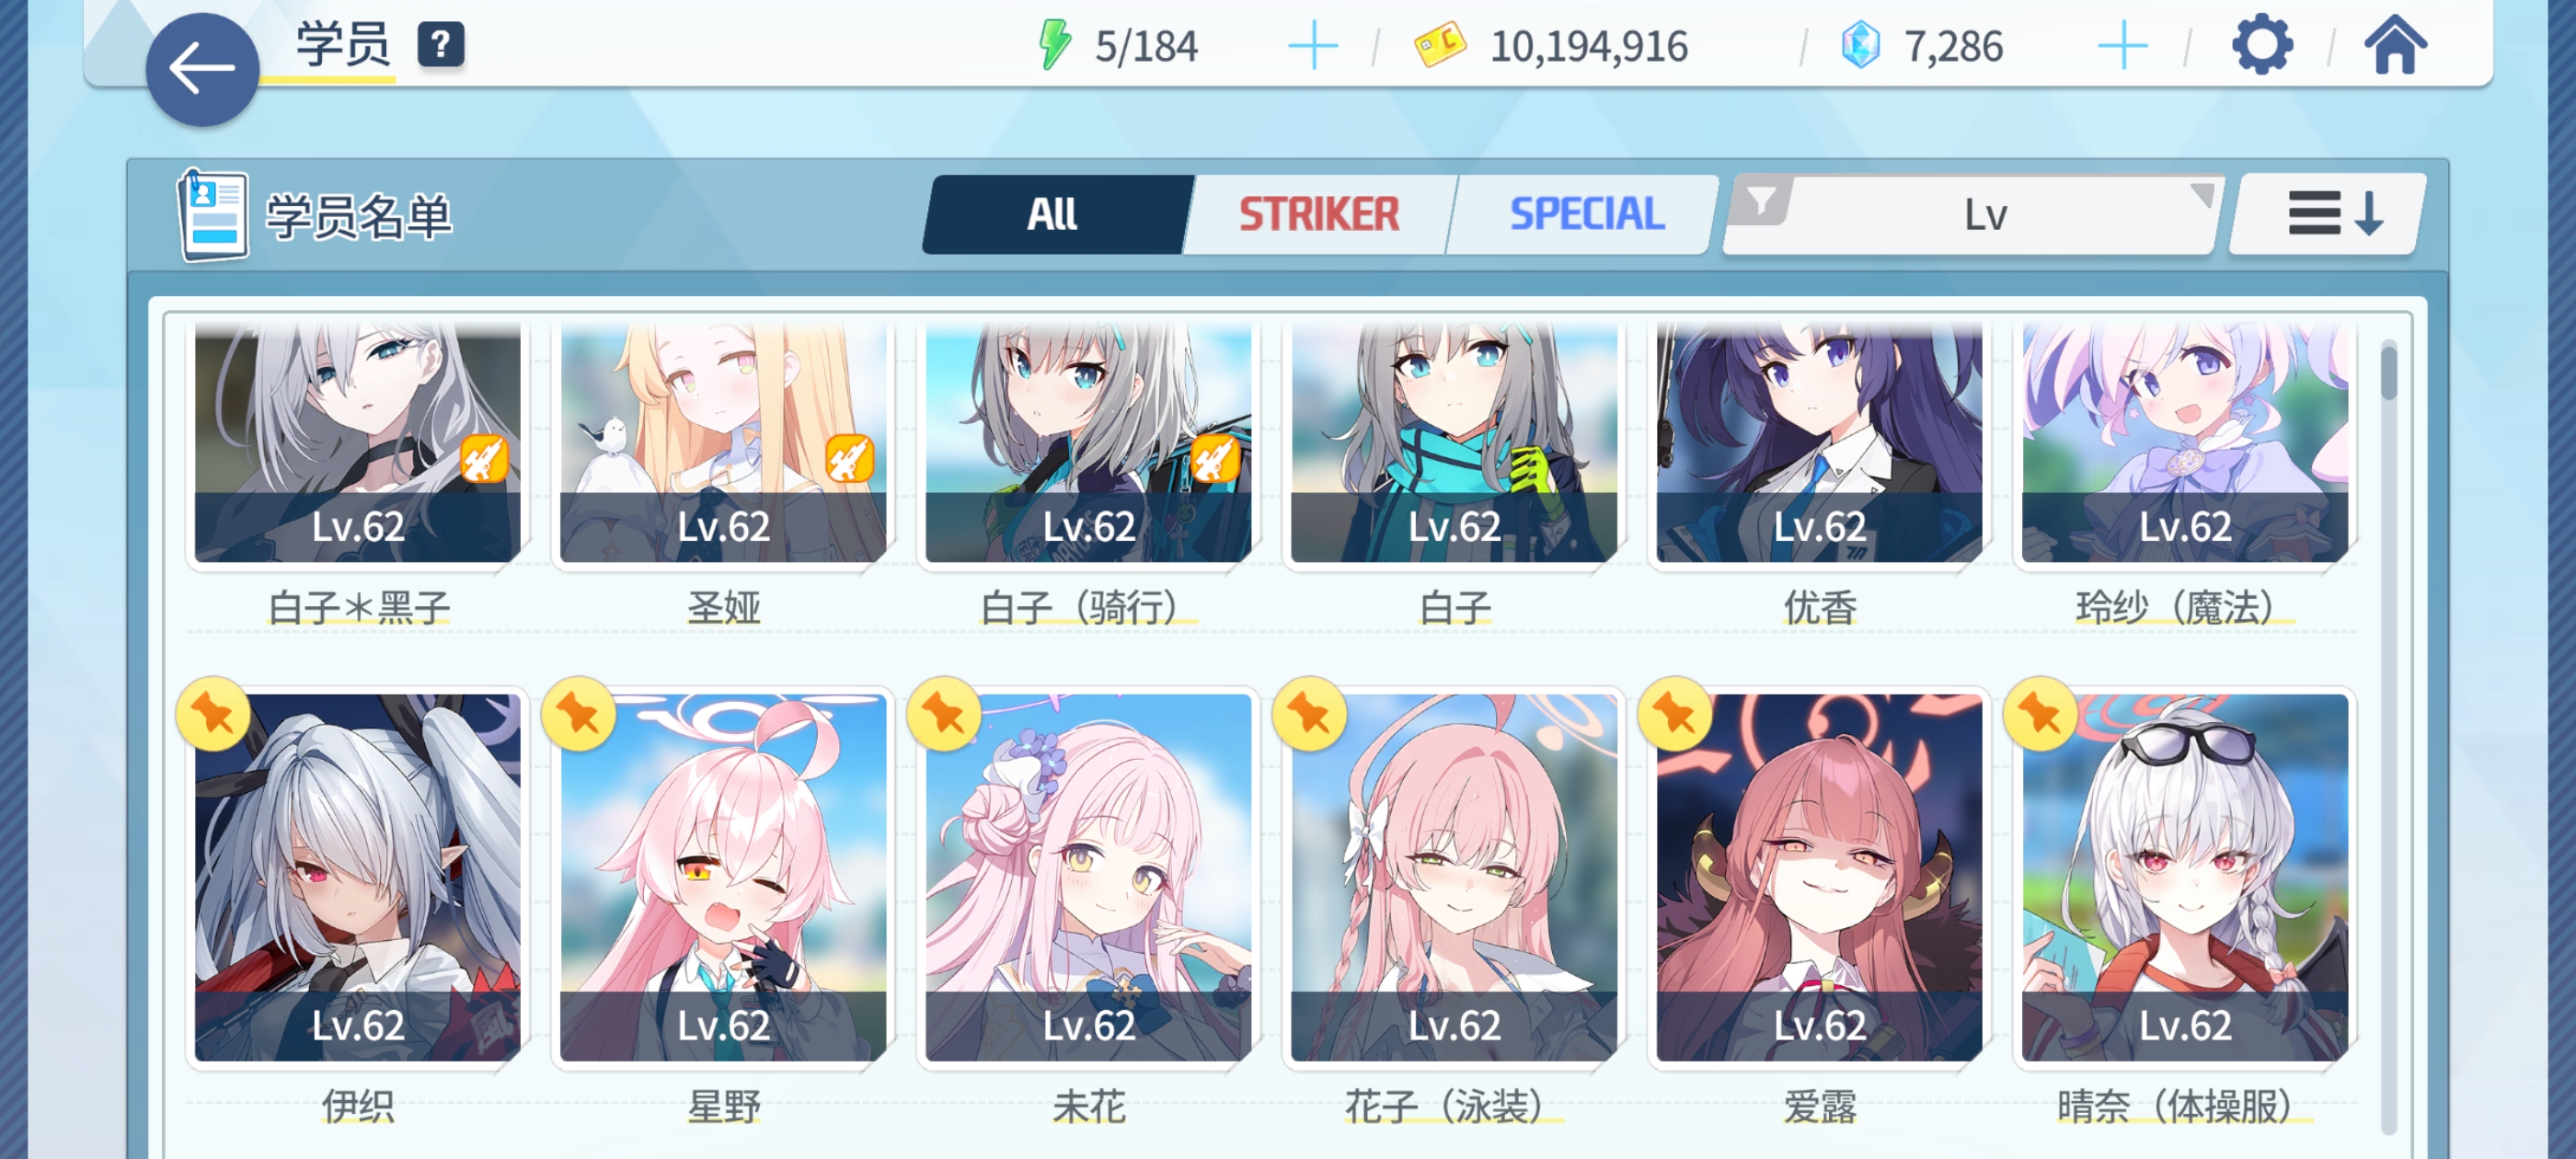Click the student roster ID card icon
Viewport: 2576px width, 1159px height.
point(212,215)
